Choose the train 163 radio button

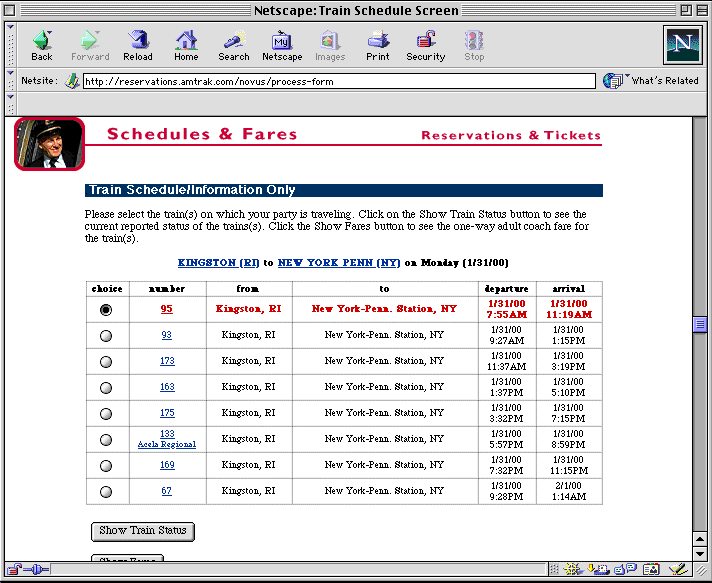(107, 387)
